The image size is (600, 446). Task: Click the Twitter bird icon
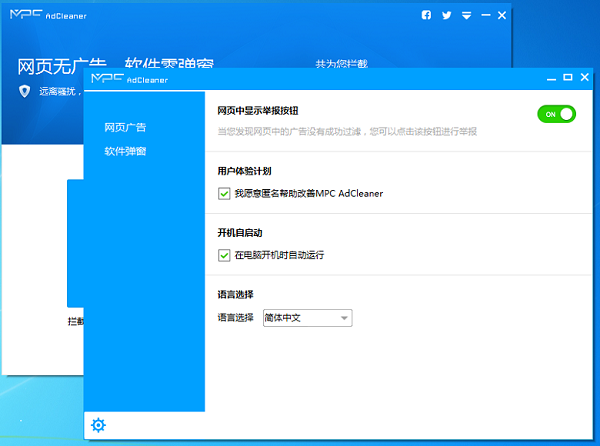(447, 15)
